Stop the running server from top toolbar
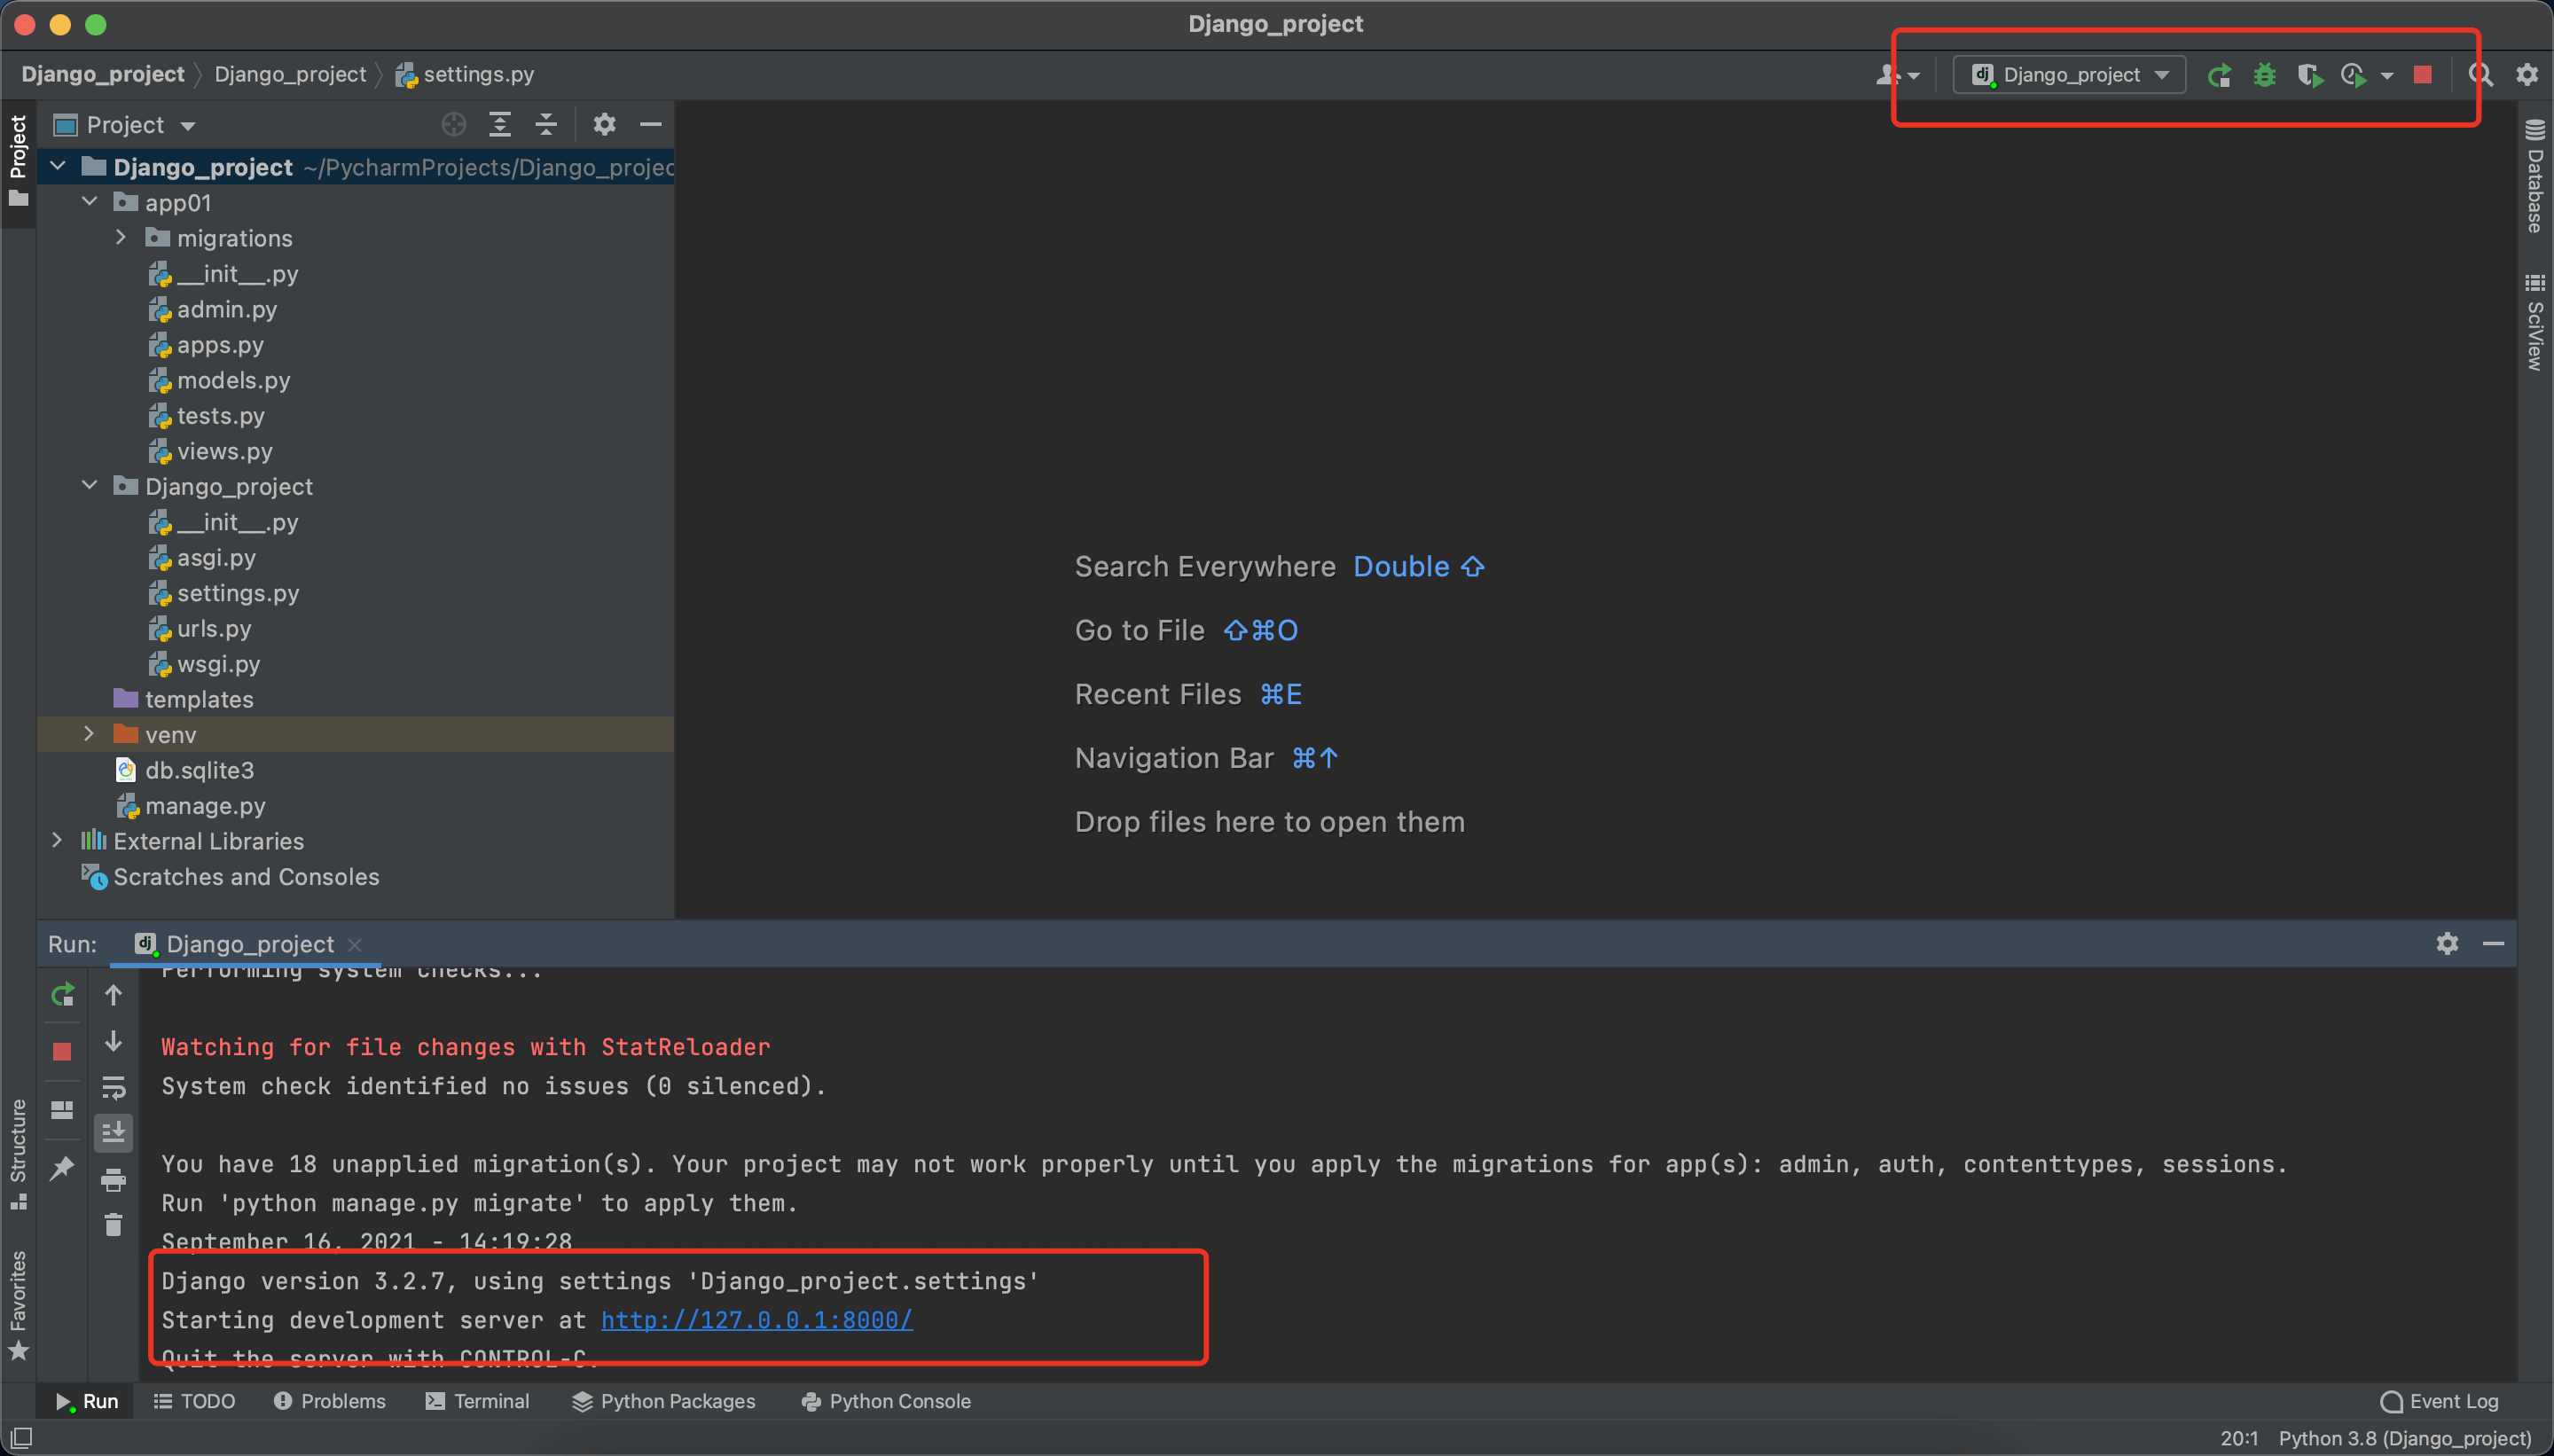This screenshot has height=1456, width=2554. pyautogui.click(x=2422, y=75)
